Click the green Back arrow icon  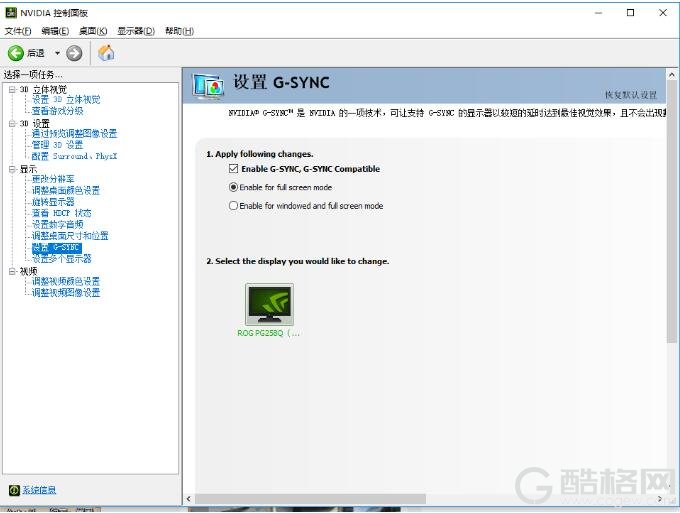tap(16, 53)
